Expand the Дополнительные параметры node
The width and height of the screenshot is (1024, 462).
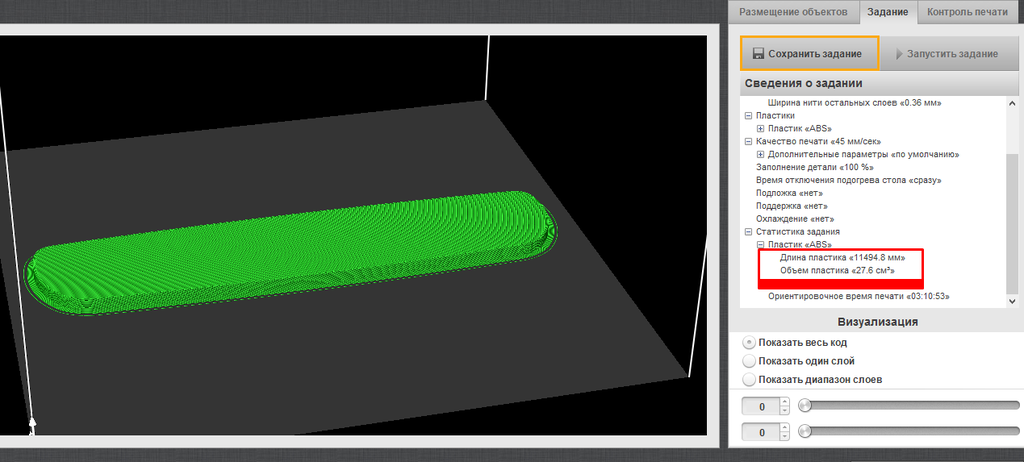tap(760, 155)
